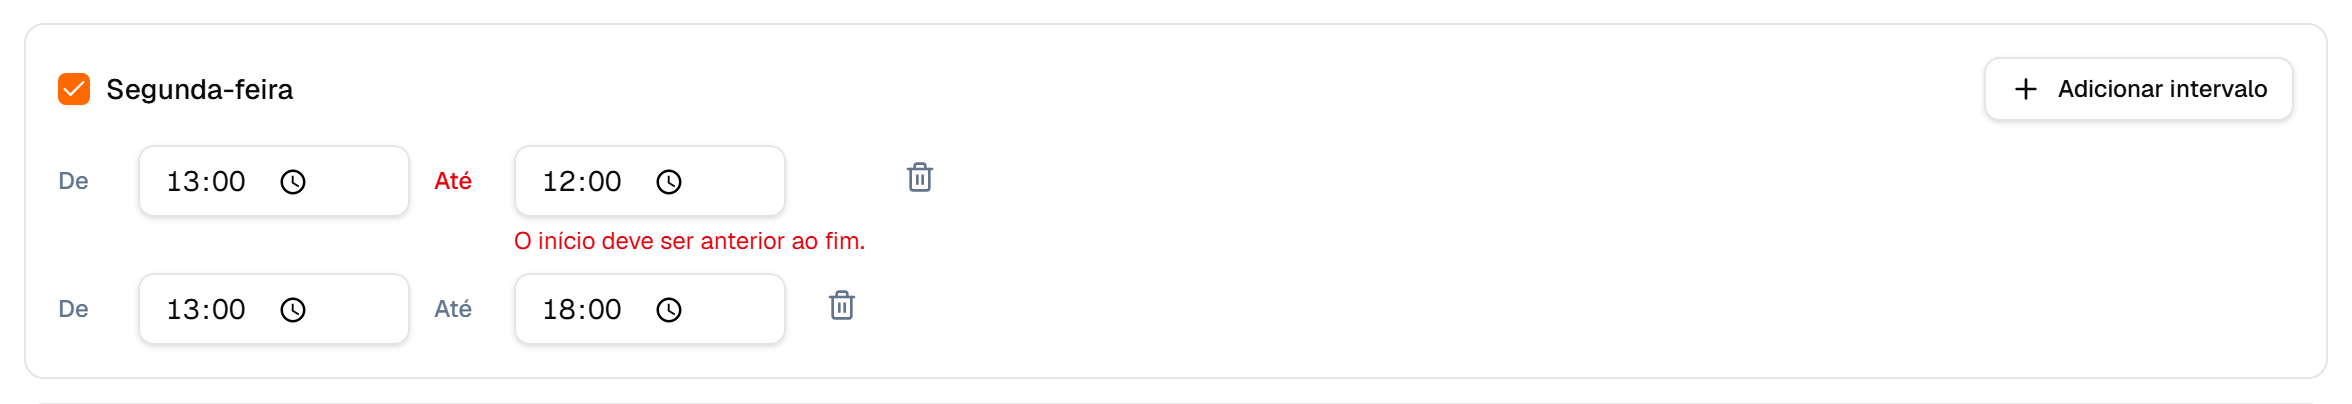
Task: Open clock picker for second interval start time
Action: tap(292, 310)
